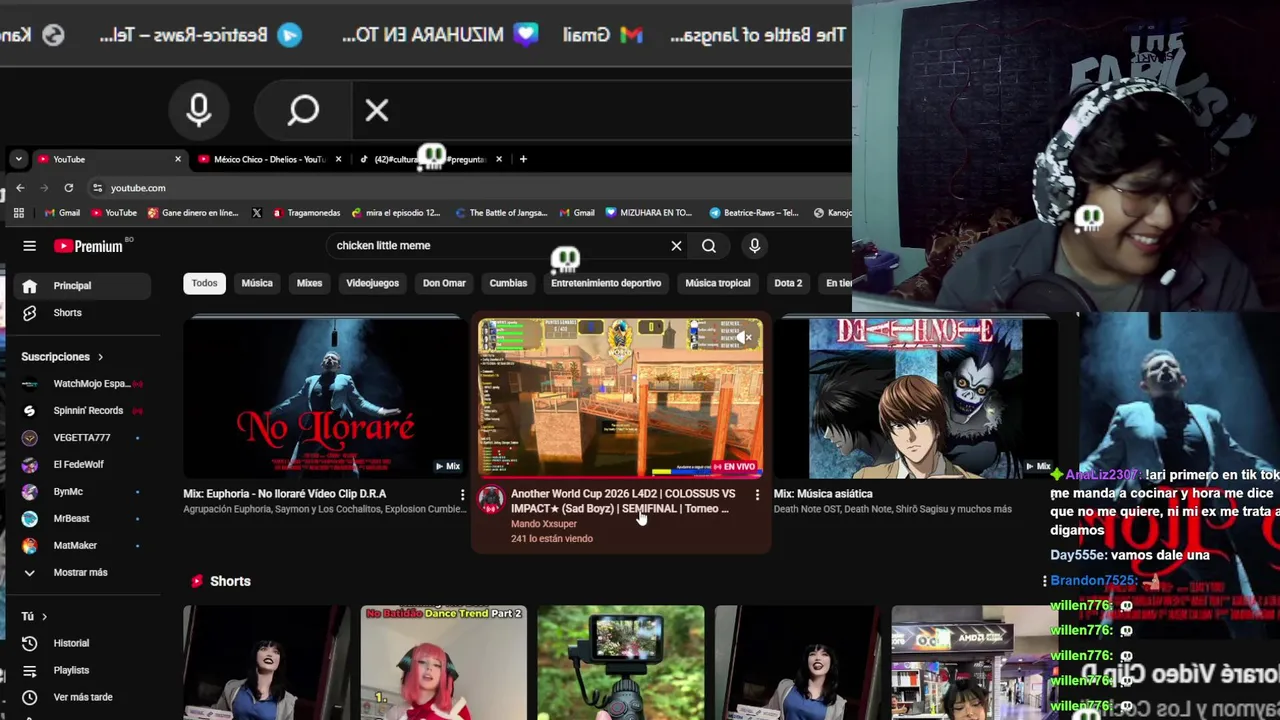The image size is (1280, 720).
Task: Switch to the México Chico - Dhelios tab
Action: 268,159
